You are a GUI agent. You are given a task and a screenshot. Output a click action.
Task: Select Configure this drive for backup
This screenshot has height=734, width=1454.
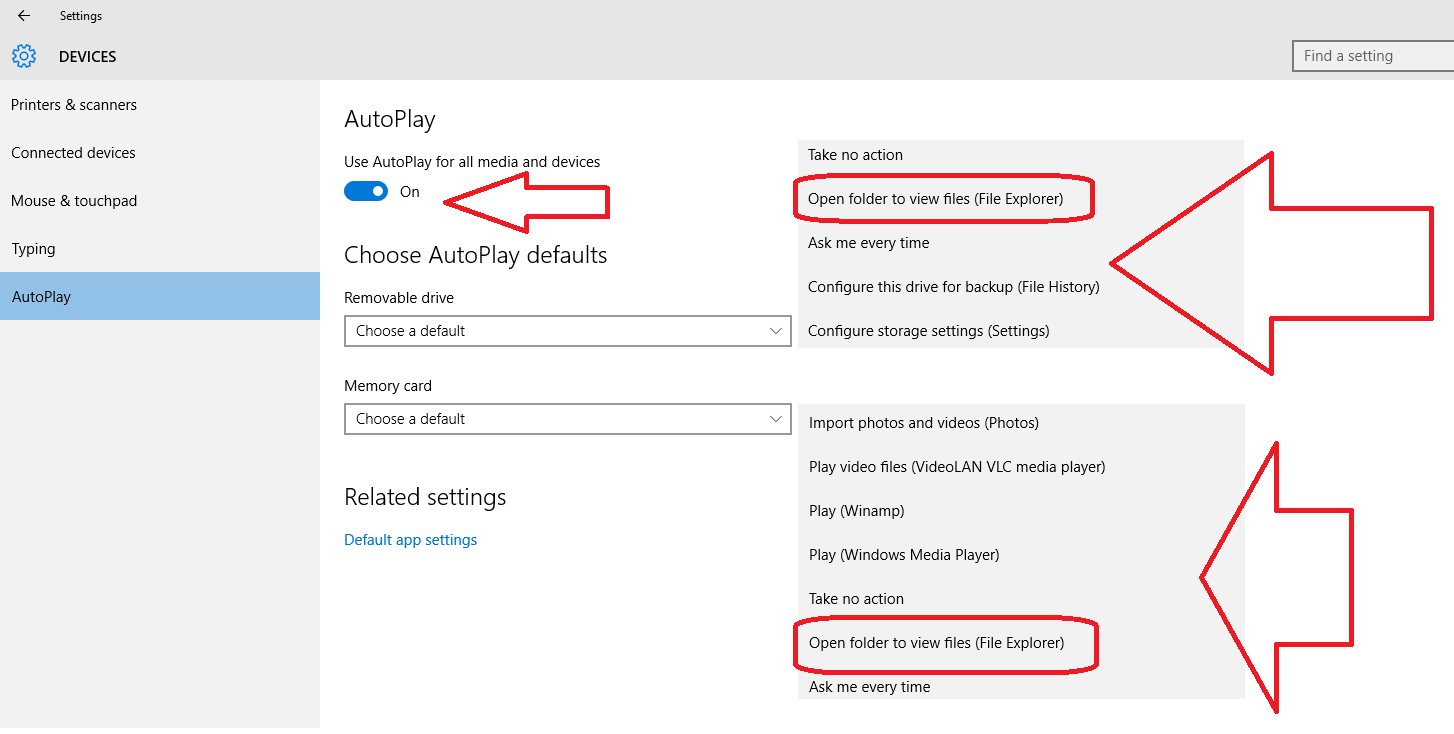point(951,286)
